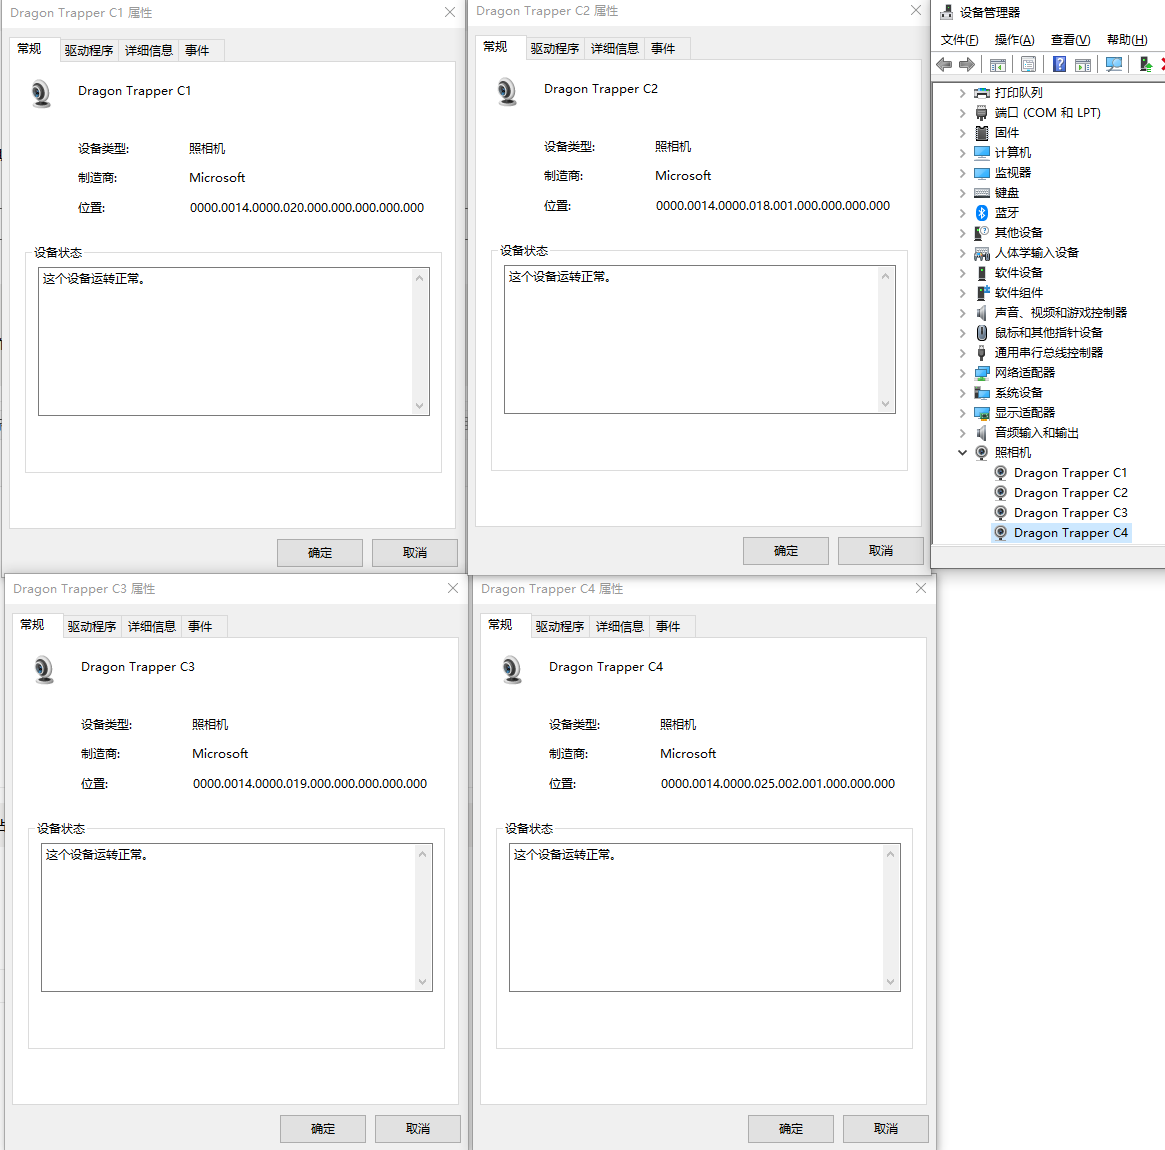
Task: Click the printer icon next to 打印队列
Action: point(981,93)
